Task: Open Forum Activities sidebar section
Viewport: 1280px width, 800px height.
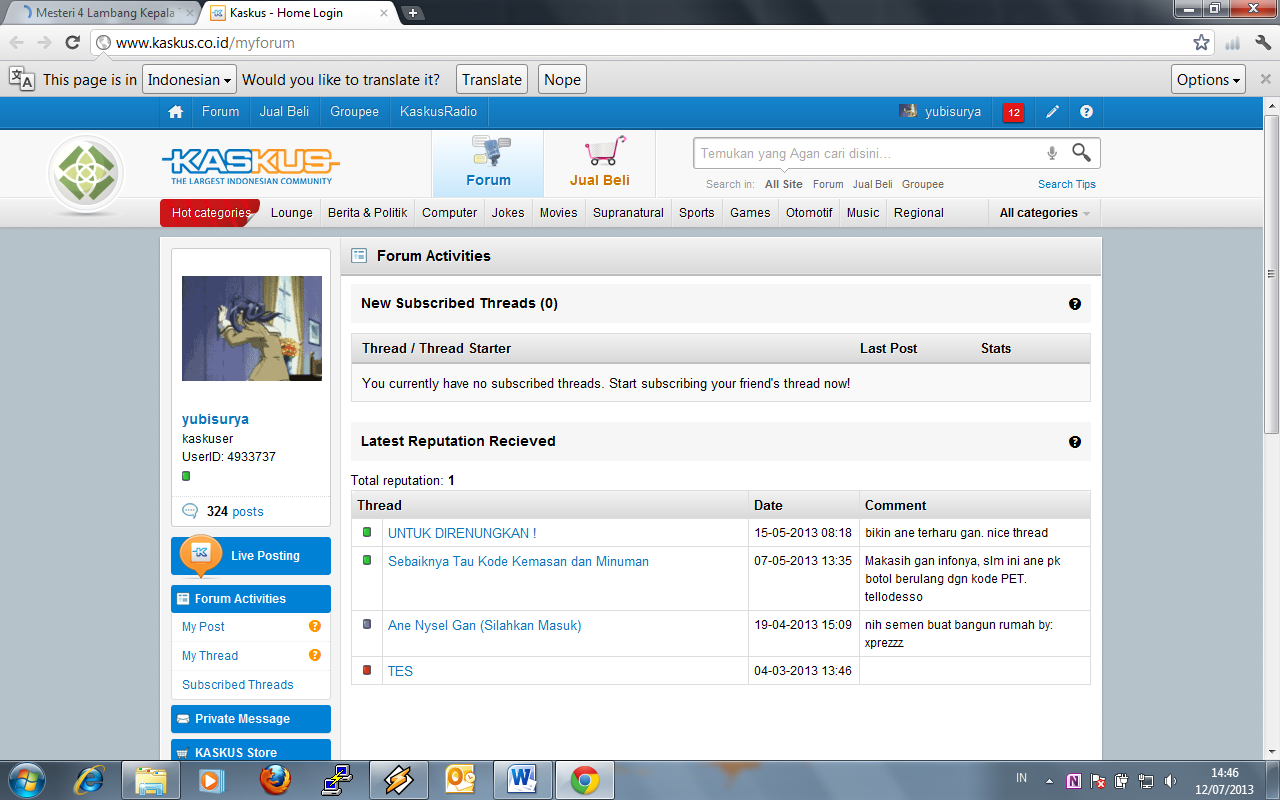Action: (251, 599)
